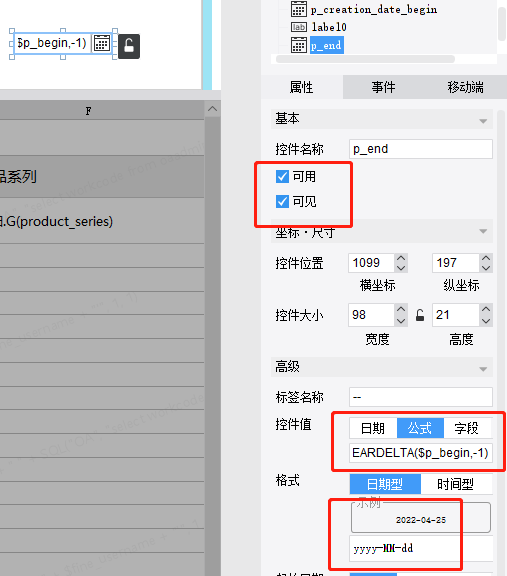Select the 时间型 format button
The image size is (507, 576).
pyautogui.click(x=456, y=484)
